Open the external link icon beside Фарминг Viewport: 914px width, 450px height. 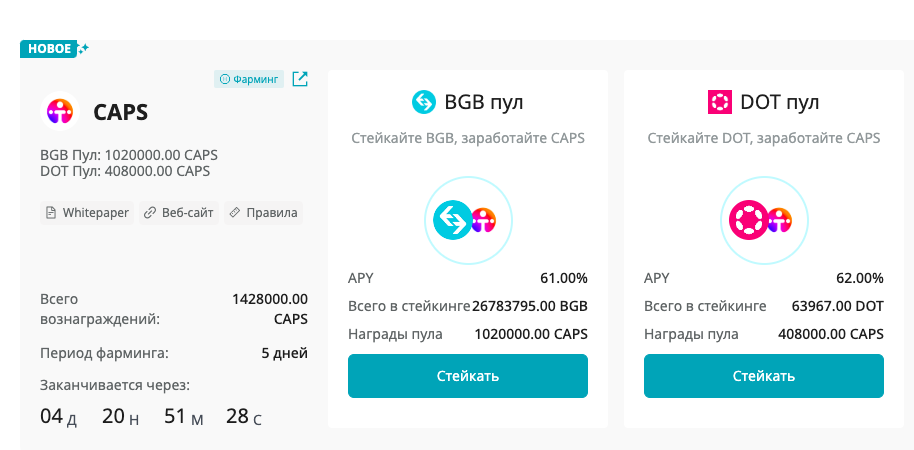300,79
